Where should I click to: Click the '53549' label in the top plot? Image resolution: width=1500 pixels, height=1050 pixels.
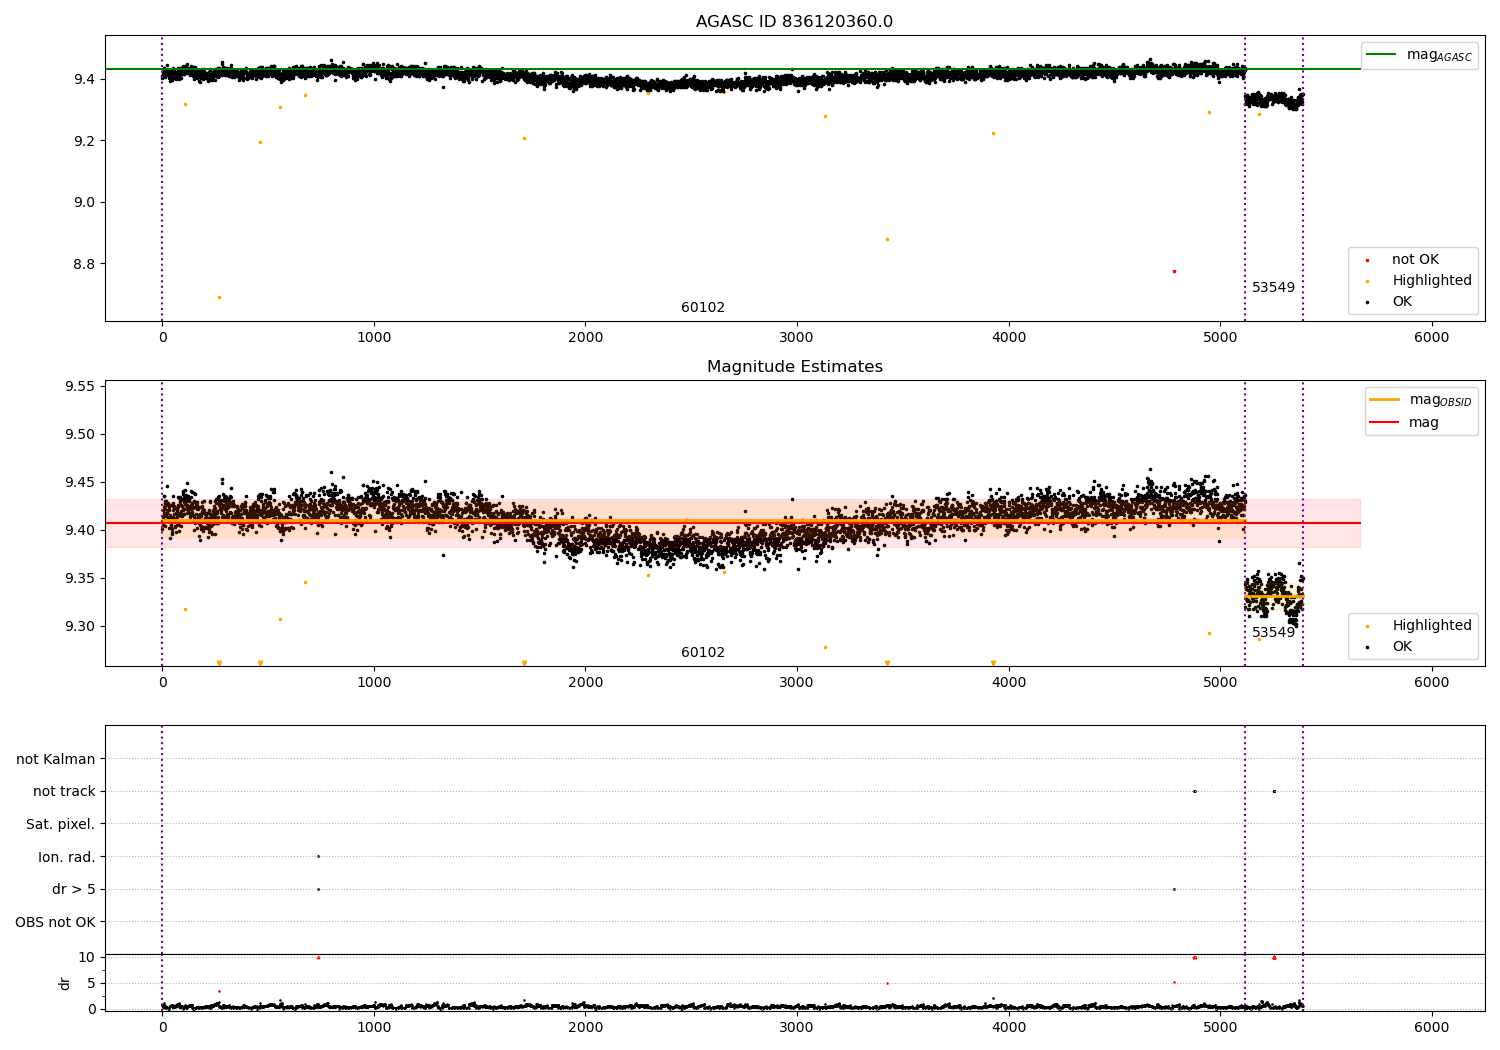1273,288
